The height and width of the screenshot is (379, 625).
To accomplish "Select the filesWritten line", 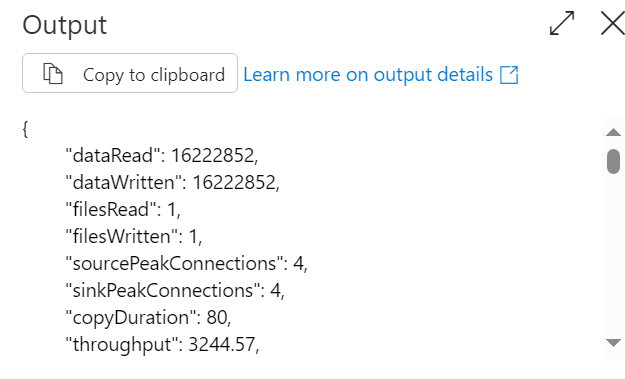I will pos(134,237).
